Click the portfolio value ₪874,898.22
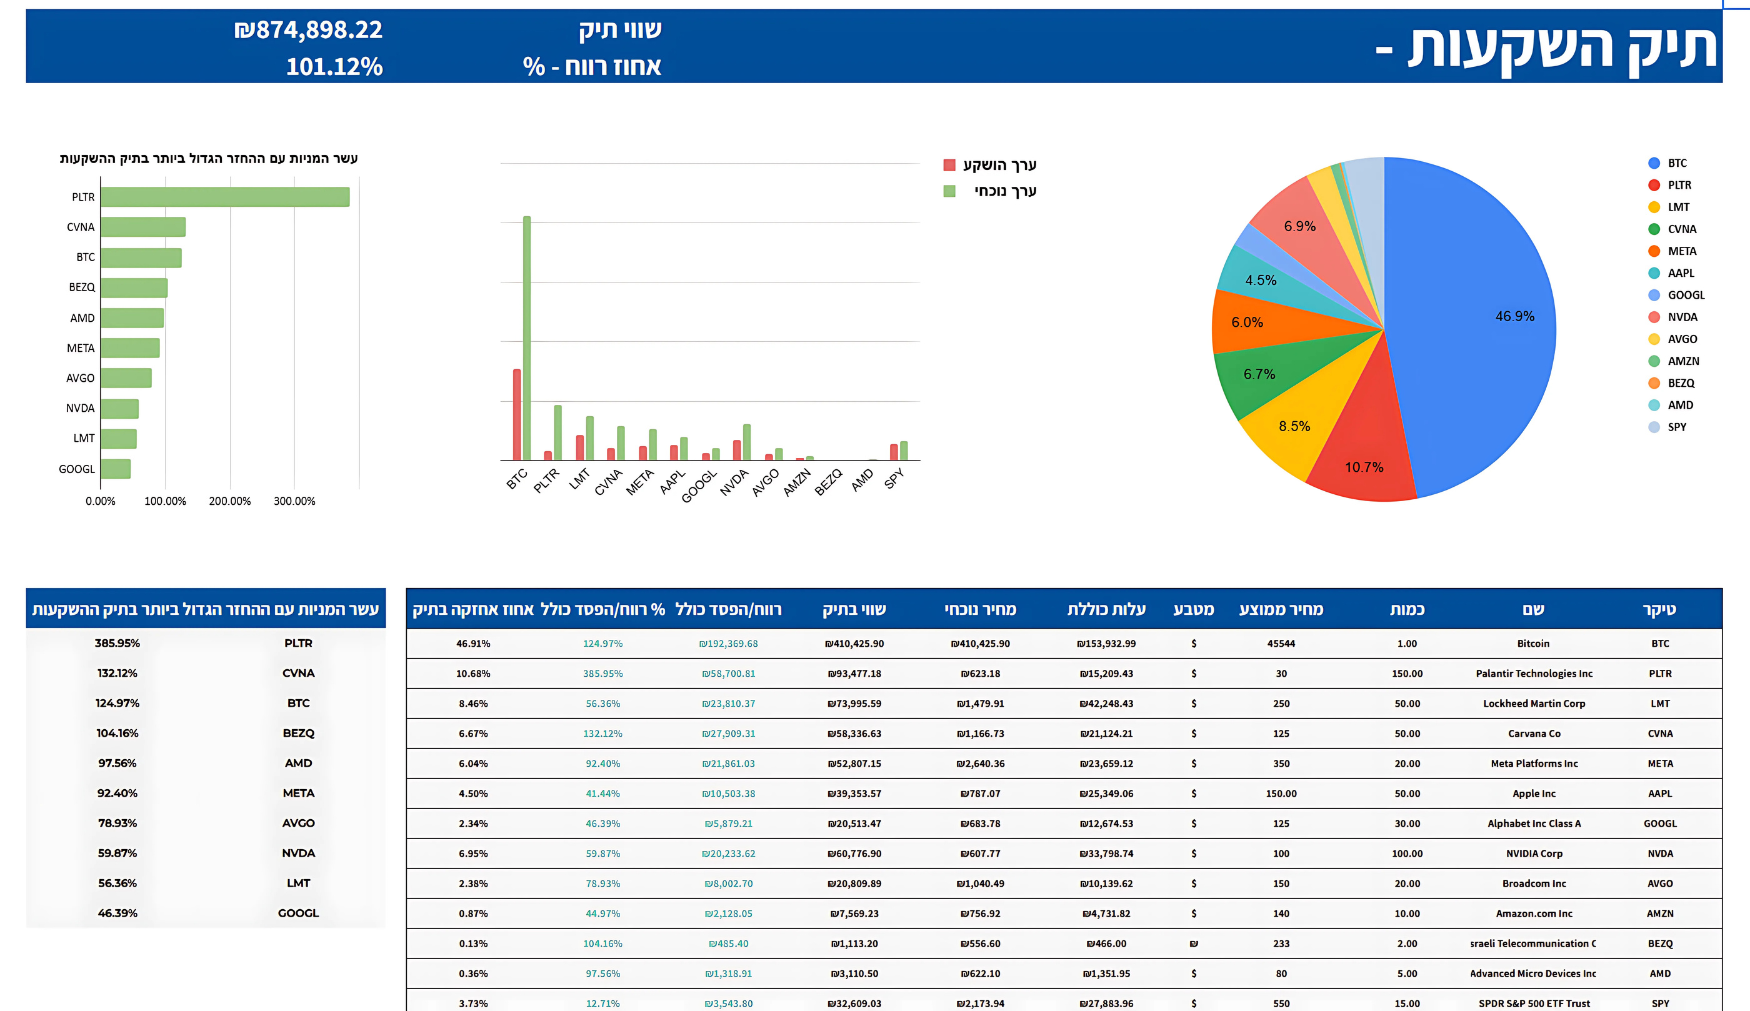 [x=308, y=30]
